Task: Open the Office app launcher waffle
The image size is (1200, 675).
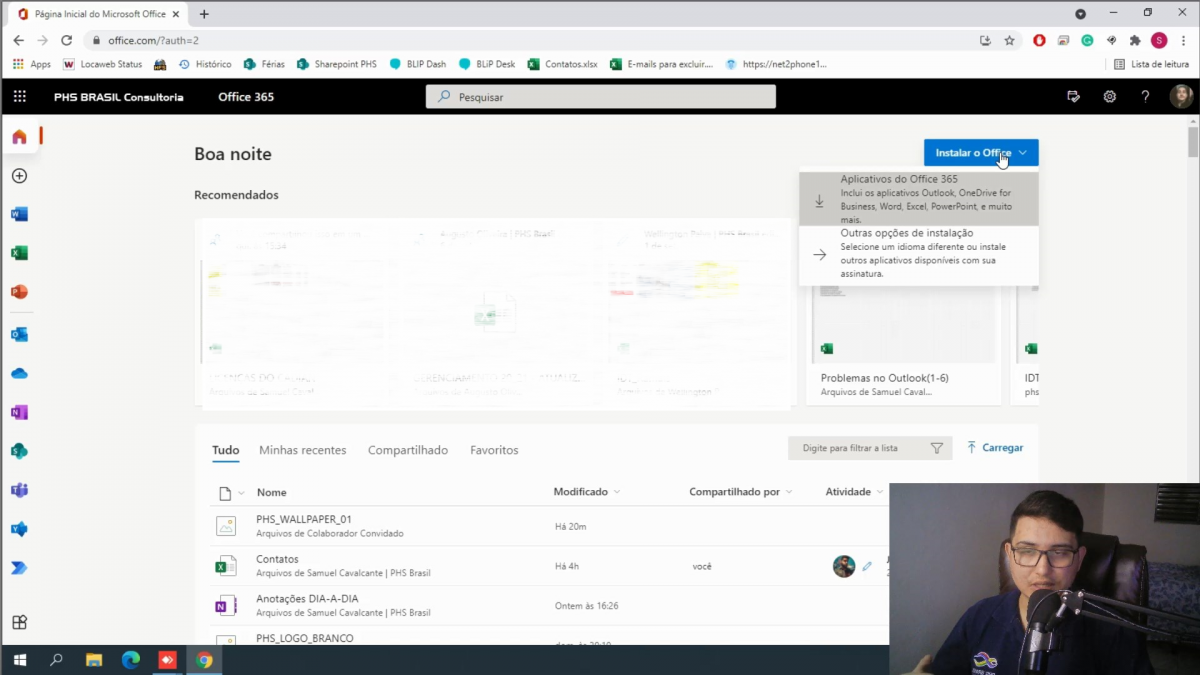Action: pyautogui.click(x=20, y=97)
